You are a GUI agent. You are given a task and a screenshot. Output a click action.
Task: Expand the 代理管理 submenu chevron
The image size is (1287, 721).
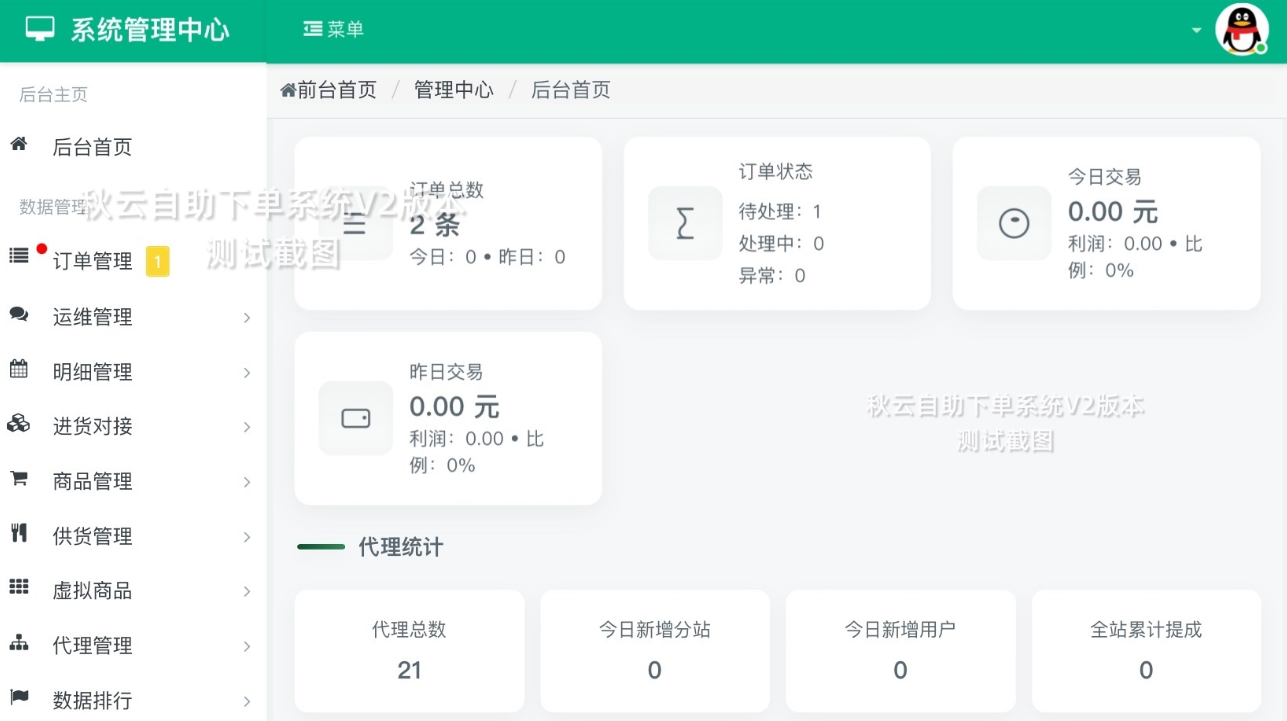click(x=247, y=646)
